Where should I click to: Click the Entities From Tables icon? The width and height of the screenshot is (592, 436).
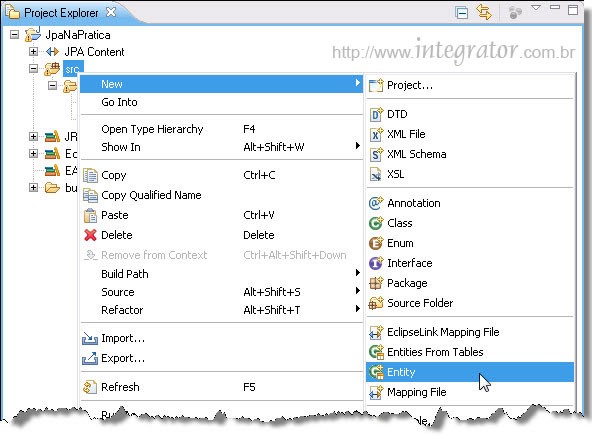(376, 352)
